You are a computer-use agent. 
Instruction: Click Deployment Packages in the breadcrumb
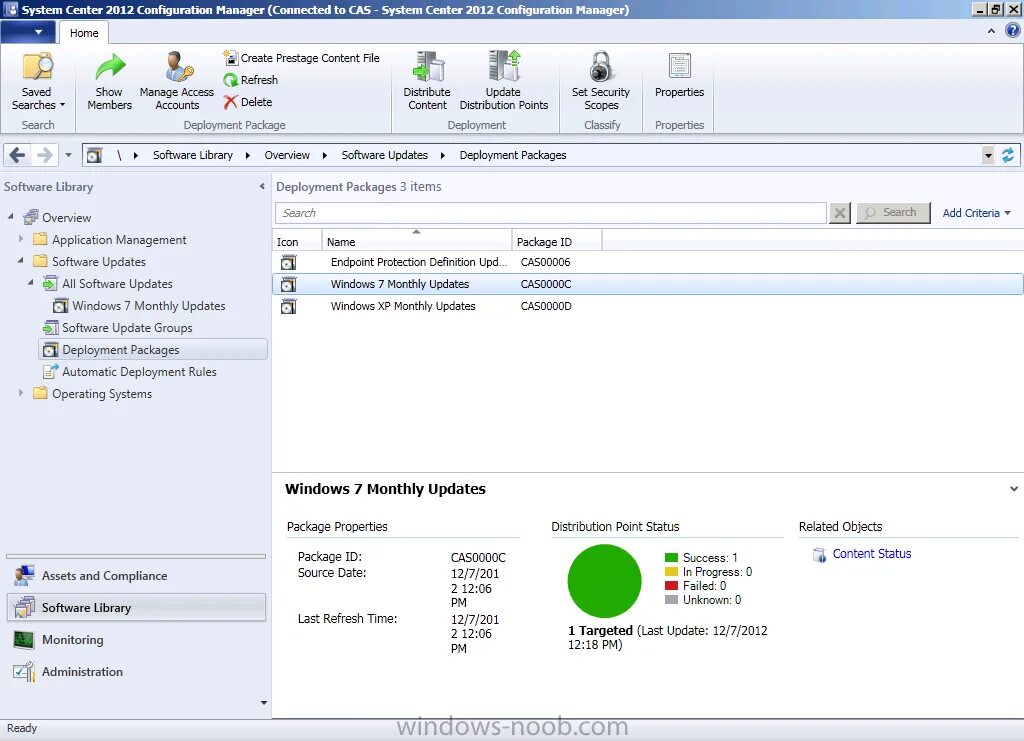tap(513, 155)
